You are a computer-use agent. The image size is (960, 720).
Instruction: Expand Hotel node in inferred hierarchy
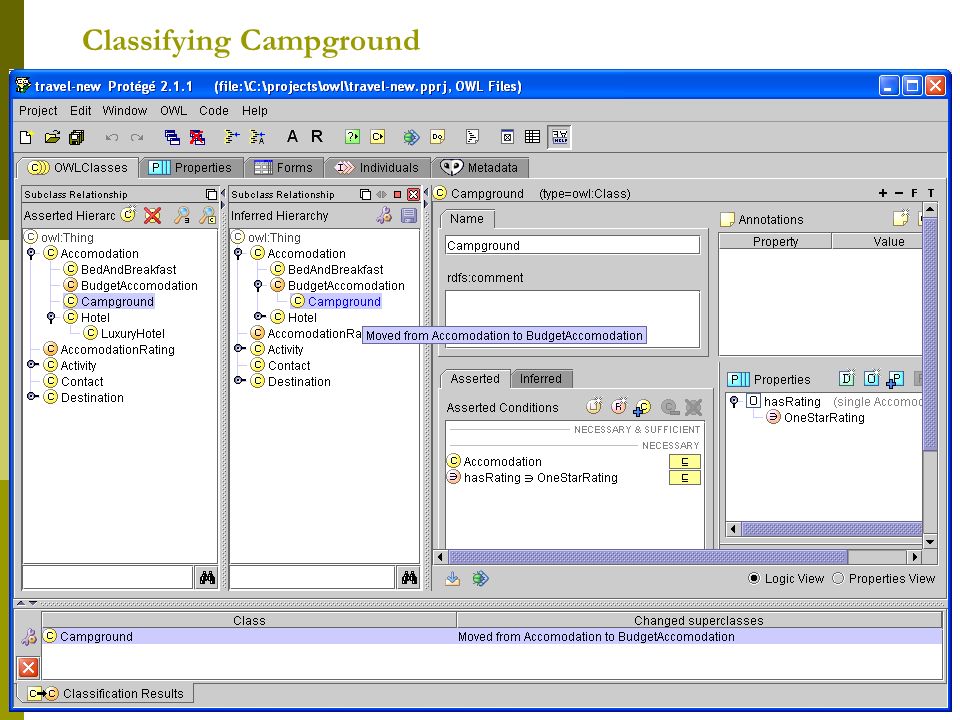pyautogui.click(x=259, y=317)
